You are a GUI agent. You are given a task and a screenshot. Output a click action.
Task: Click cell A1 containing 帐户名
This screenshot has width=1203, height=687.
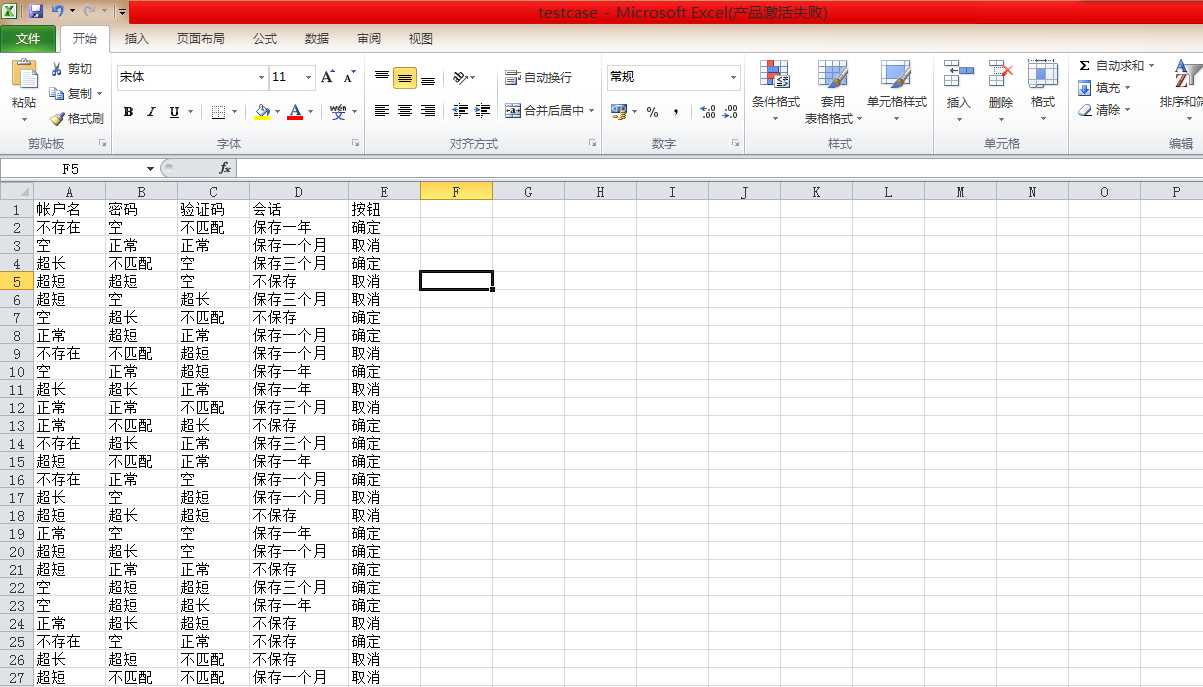[69, 210]
